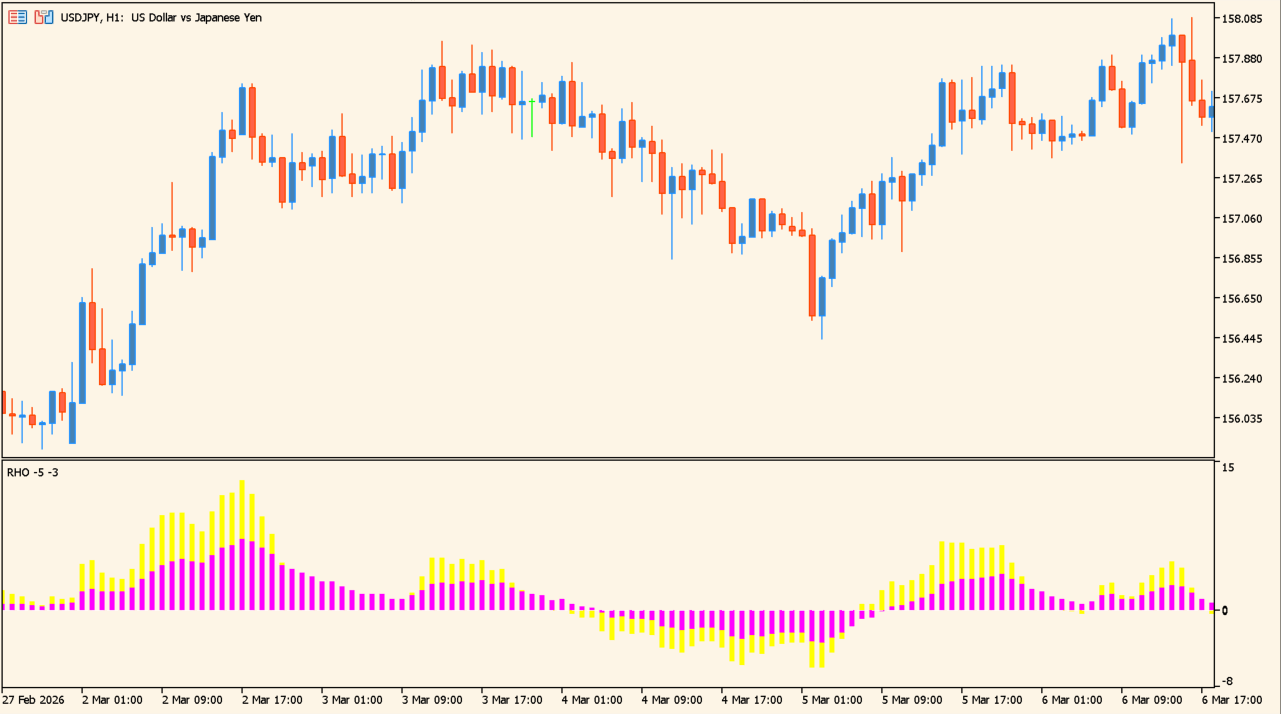This screenshot has height=714, width=1281.
Task: Click the 15 value on indicator scale
Action: [1227, 467]
